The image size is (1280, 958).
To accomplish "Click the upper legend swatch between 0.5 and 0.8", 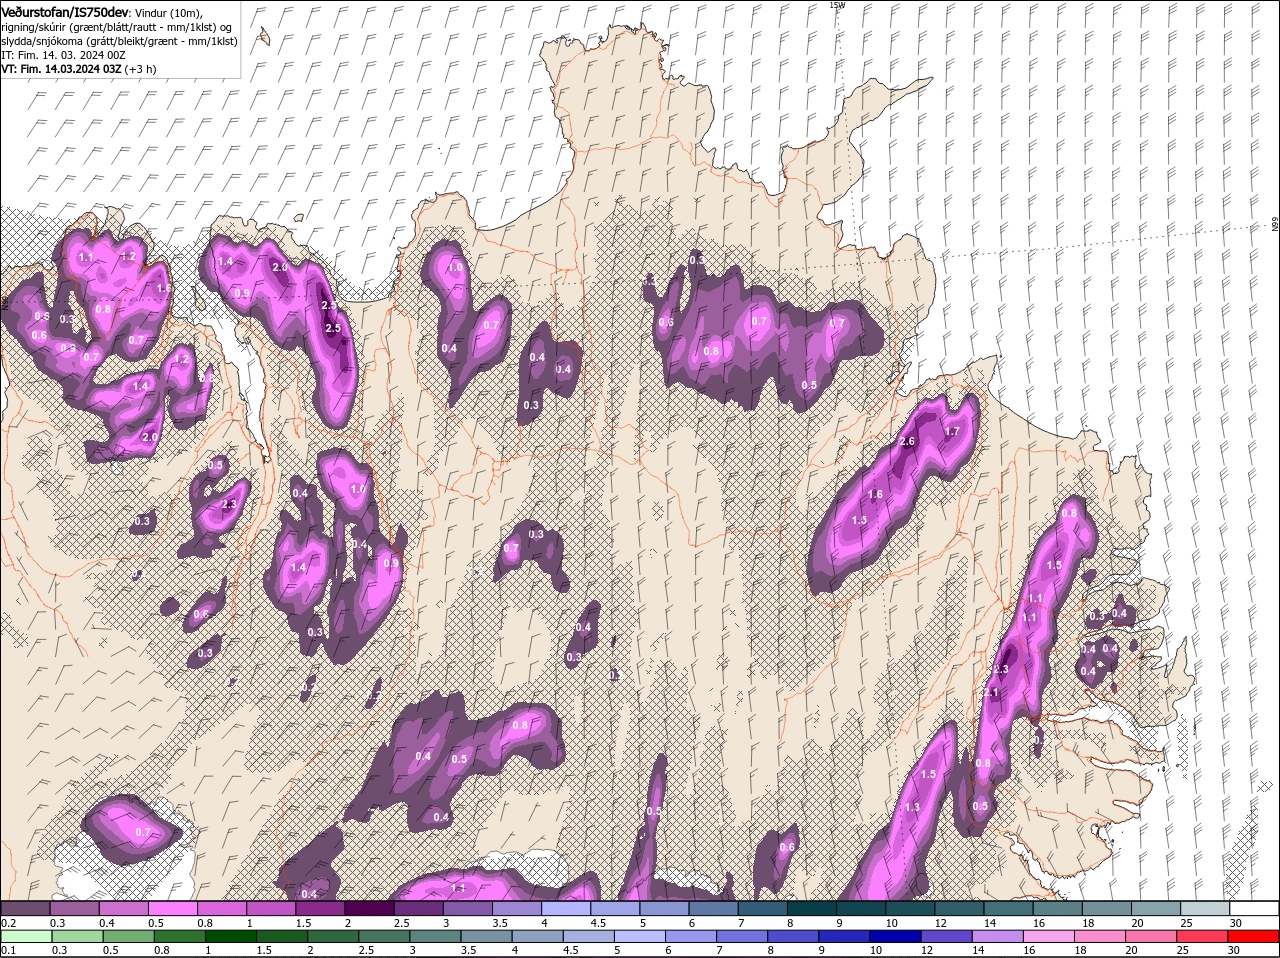I will pyautogui.click(x=172, y=908).
